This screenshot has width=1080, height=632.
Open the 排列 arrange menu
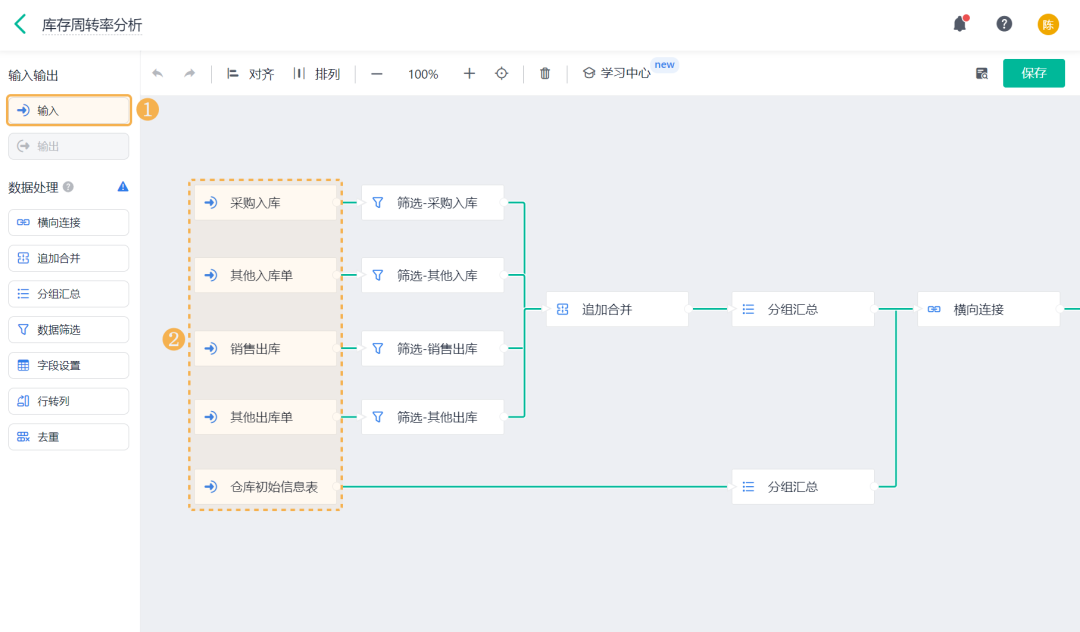click(x=317, y=74)
